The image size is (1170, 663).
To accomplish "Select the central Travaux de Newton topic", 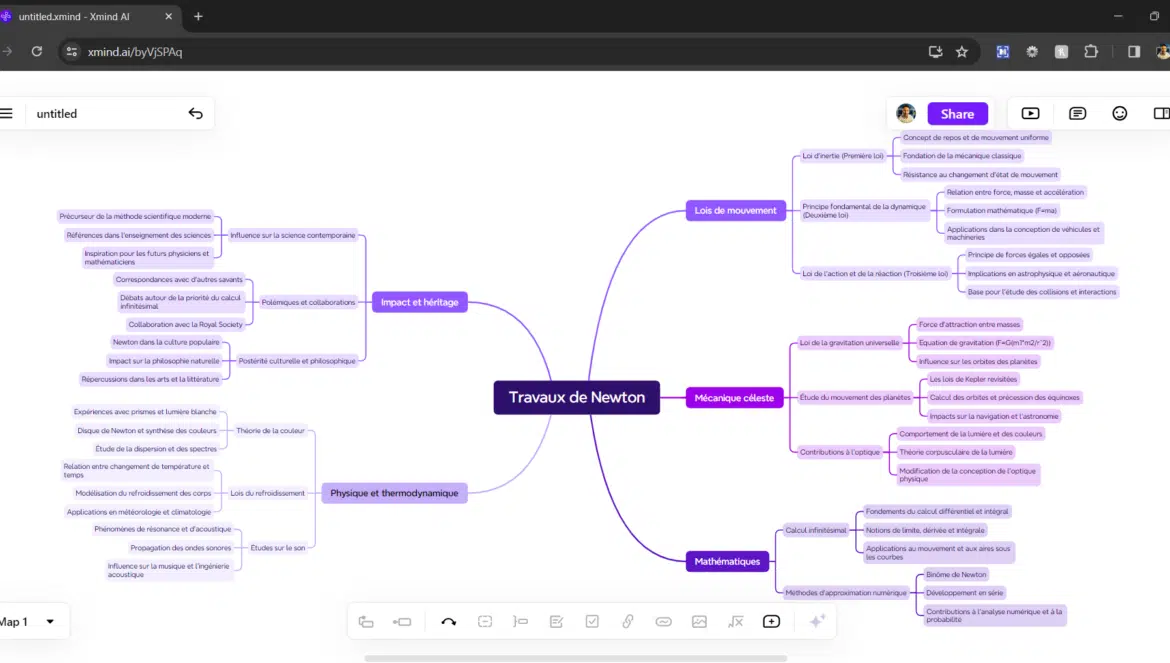I will coord(576,397).
